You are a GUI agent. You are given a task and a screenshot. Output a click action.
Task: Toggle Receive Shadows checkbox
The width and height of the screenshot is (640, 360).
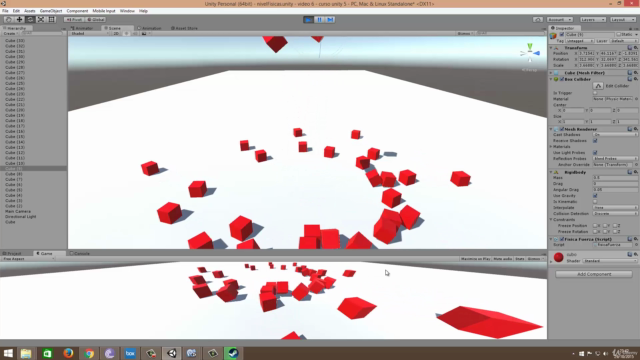(x=595, y=141)
